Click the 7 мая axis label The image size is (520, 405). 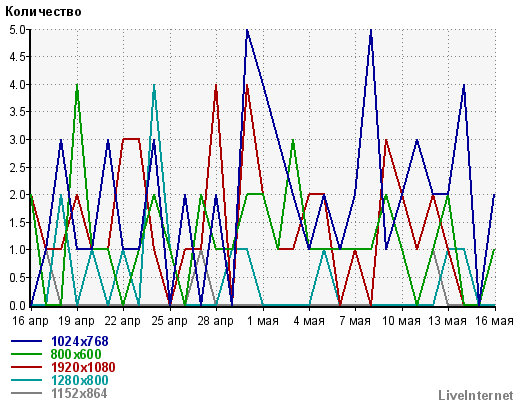pos(355,321)
